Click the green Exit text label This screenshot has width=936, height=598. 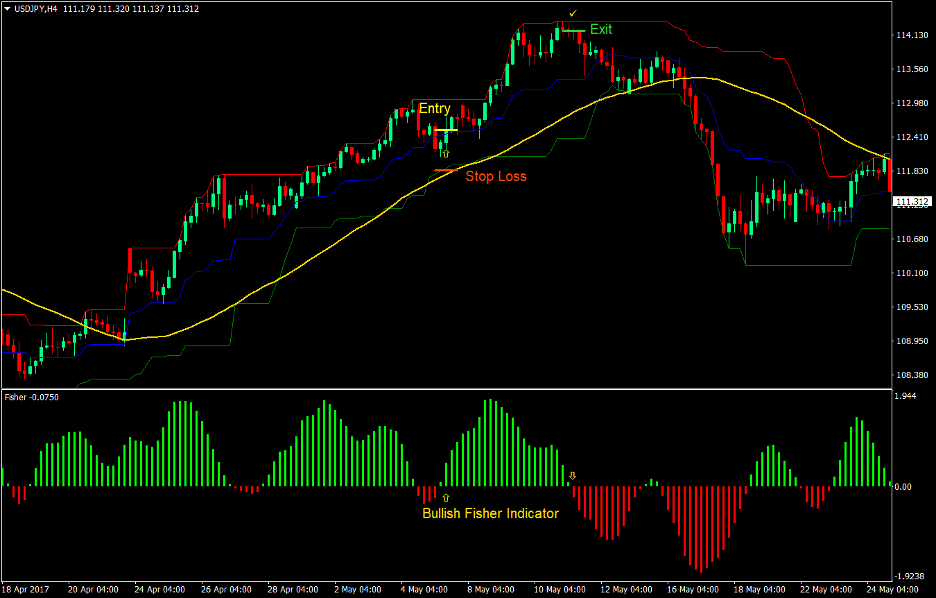[602, 29]
